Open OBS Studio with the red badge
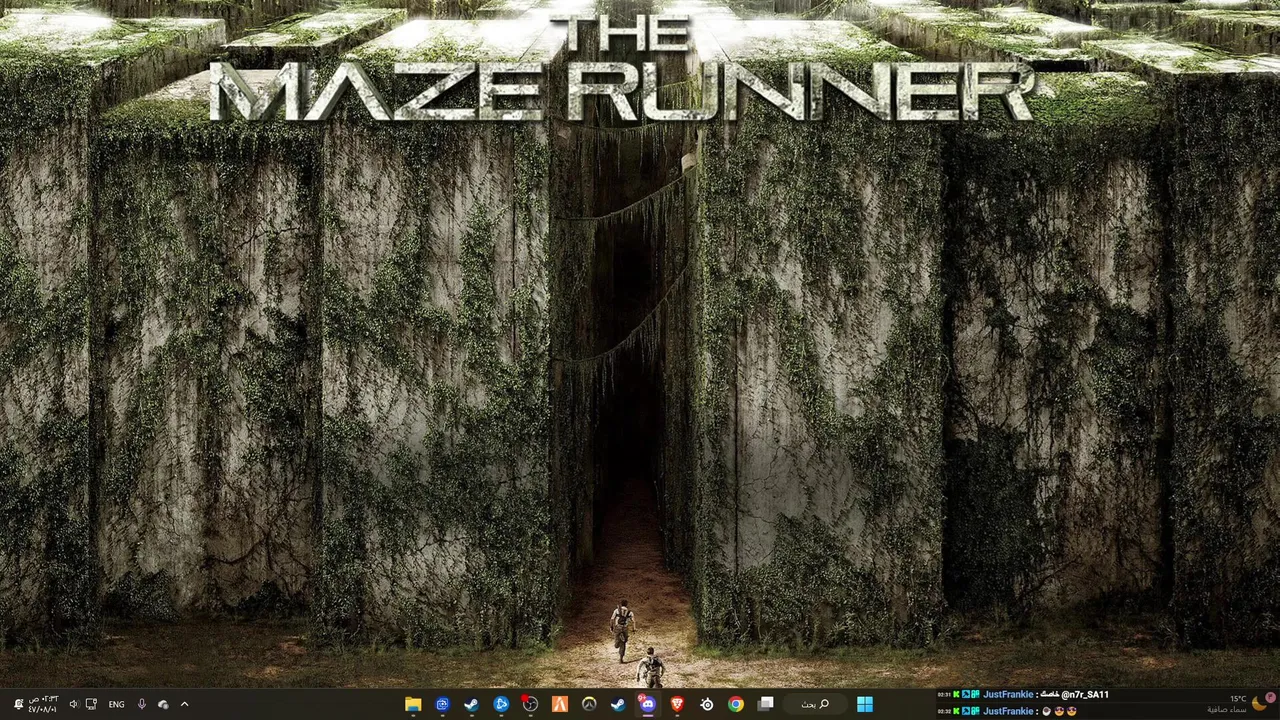The image size is (1280, 720). pos(530,704)
